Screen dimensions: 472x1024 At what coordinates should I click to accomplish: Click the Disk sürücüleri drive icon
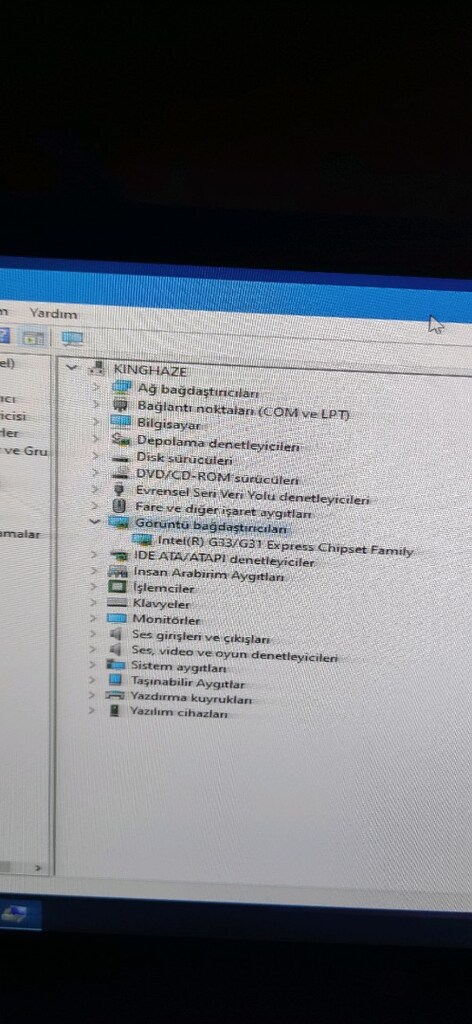click(119, 457)
